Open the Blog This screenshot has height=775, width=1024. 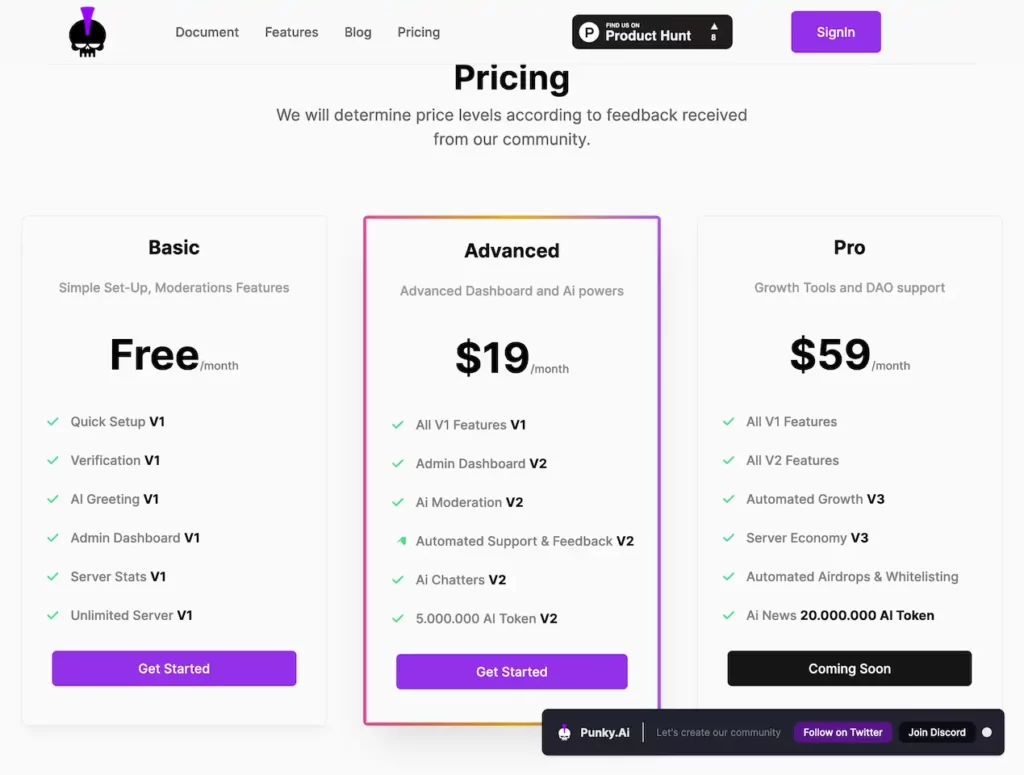(x=357, y=32)
